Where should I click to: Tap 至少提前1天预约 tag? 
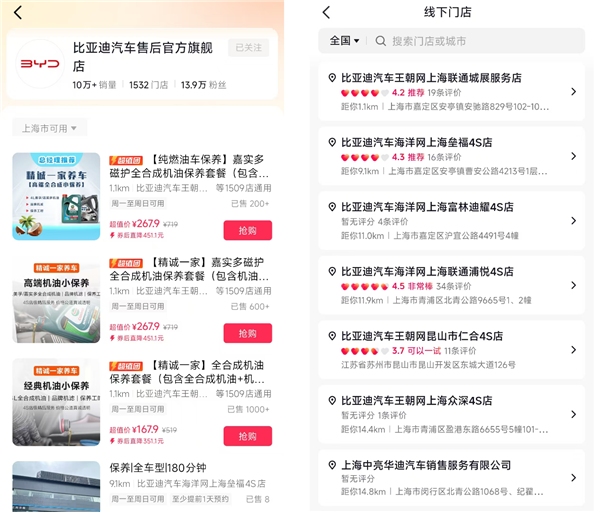[200, 499]
